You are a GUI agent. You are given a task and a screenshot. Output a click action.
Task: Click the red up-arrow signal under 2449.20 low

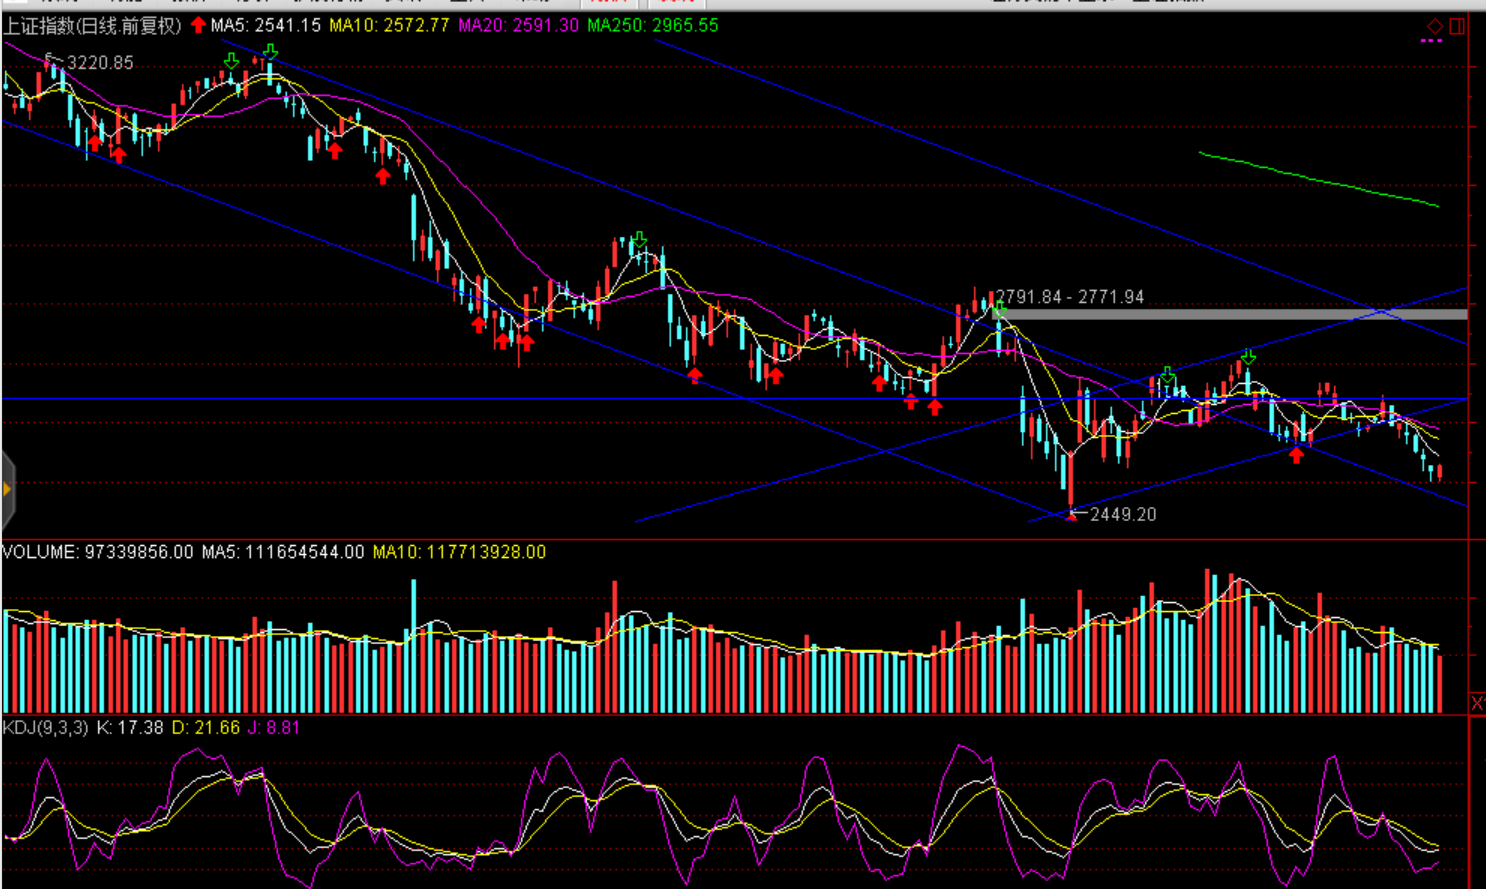(x=1071, y=516)
